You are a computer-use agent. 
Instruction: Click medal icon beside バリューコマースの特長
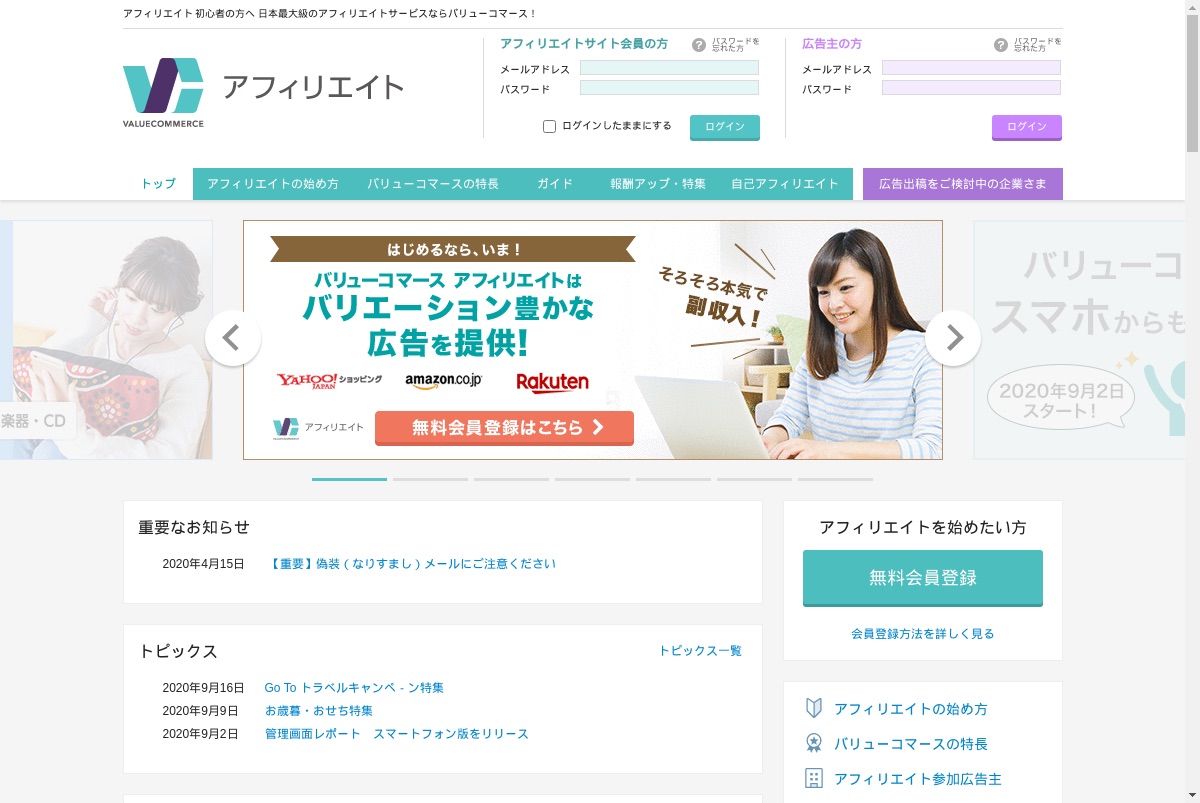tap(814, 743)
